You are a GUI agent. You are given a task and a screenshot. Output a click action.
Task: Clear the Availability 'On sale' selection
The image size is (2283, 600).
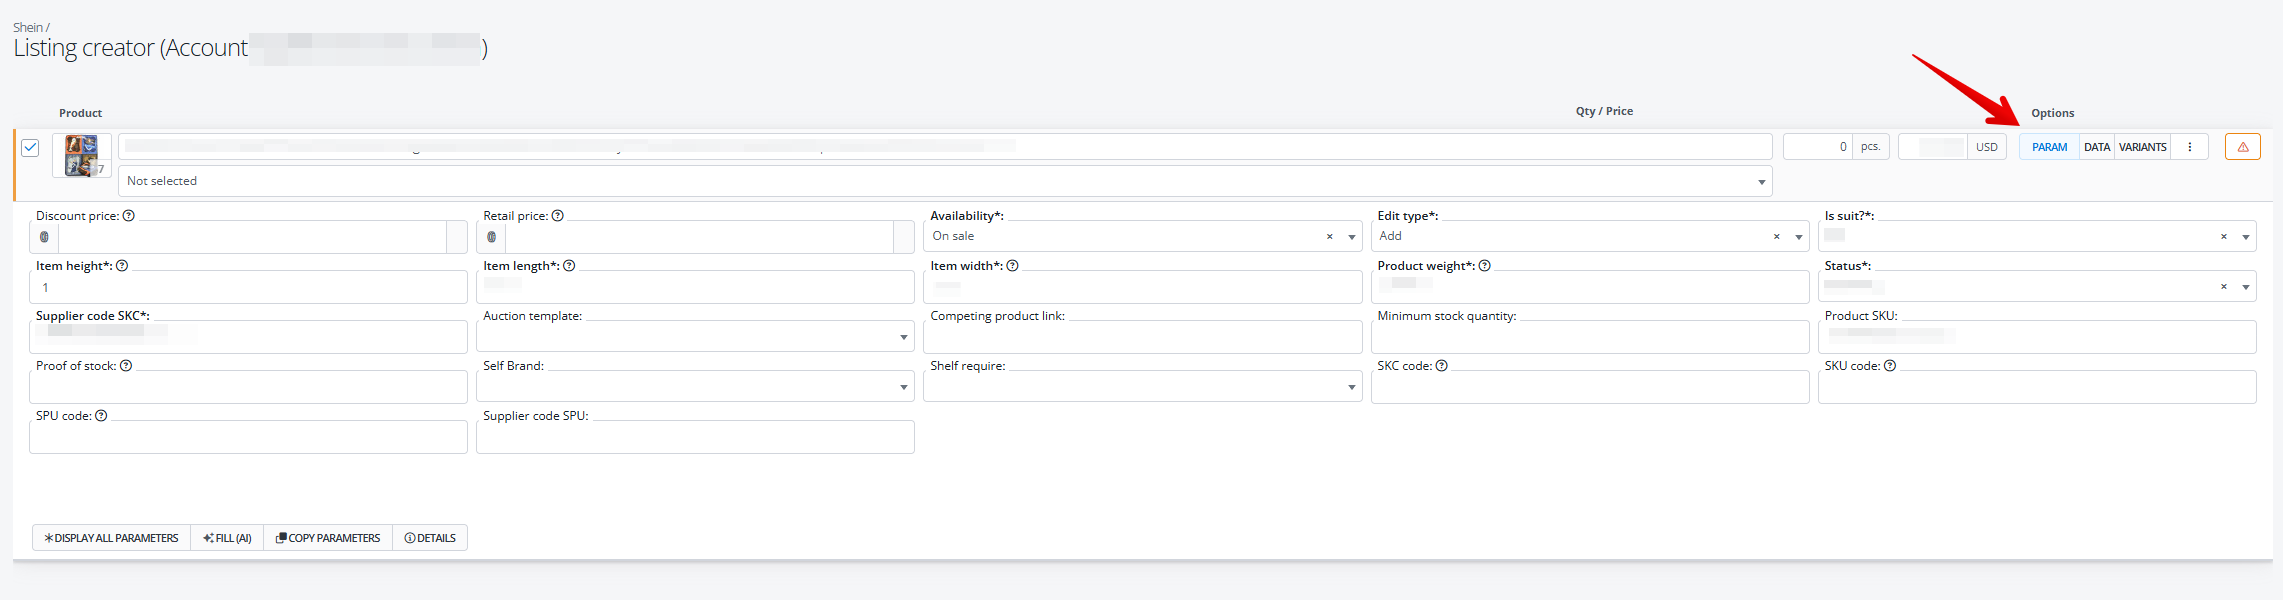coord(1329,237)
